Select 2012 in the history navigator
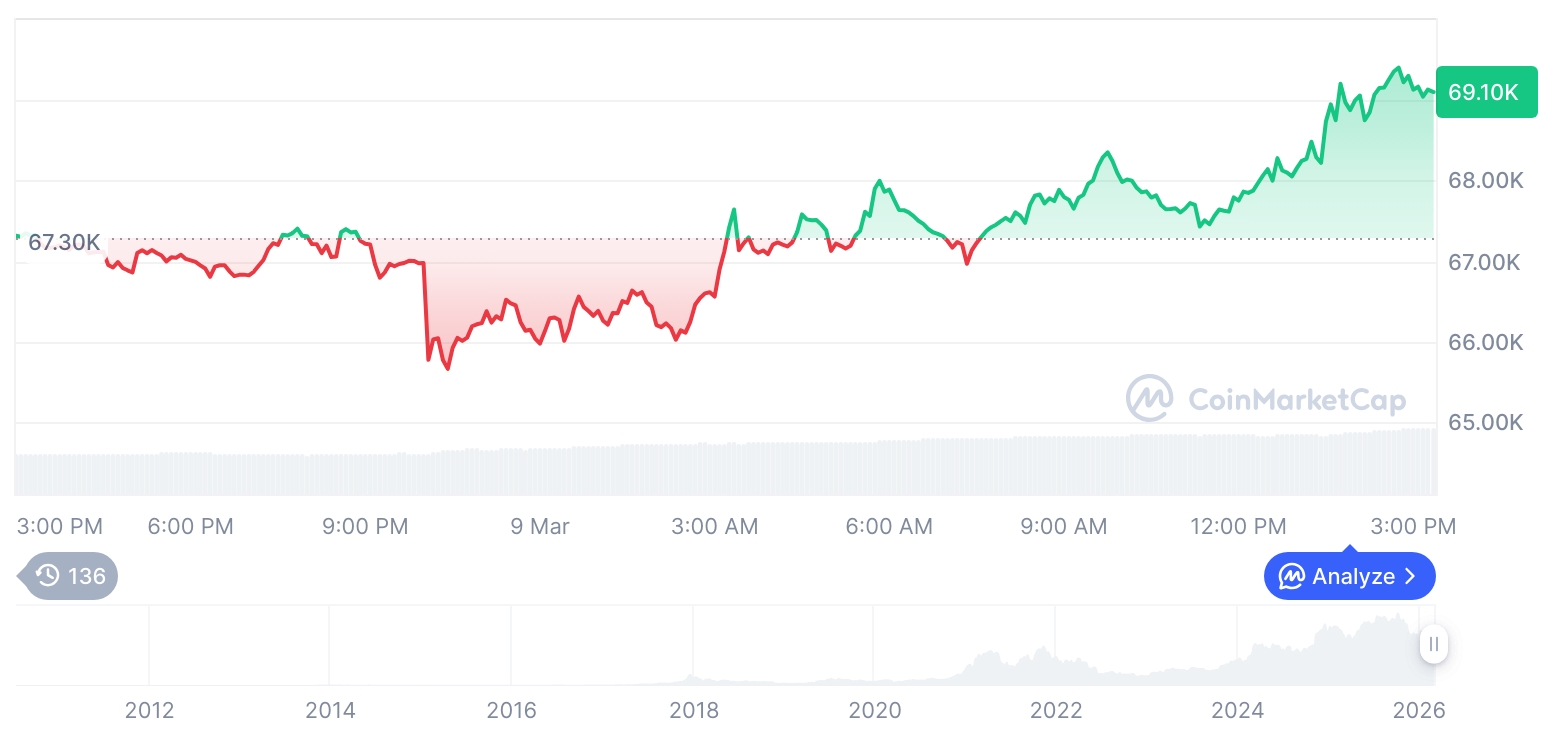This screenshot has width=1566, height=732. click(x=149, y=711)
